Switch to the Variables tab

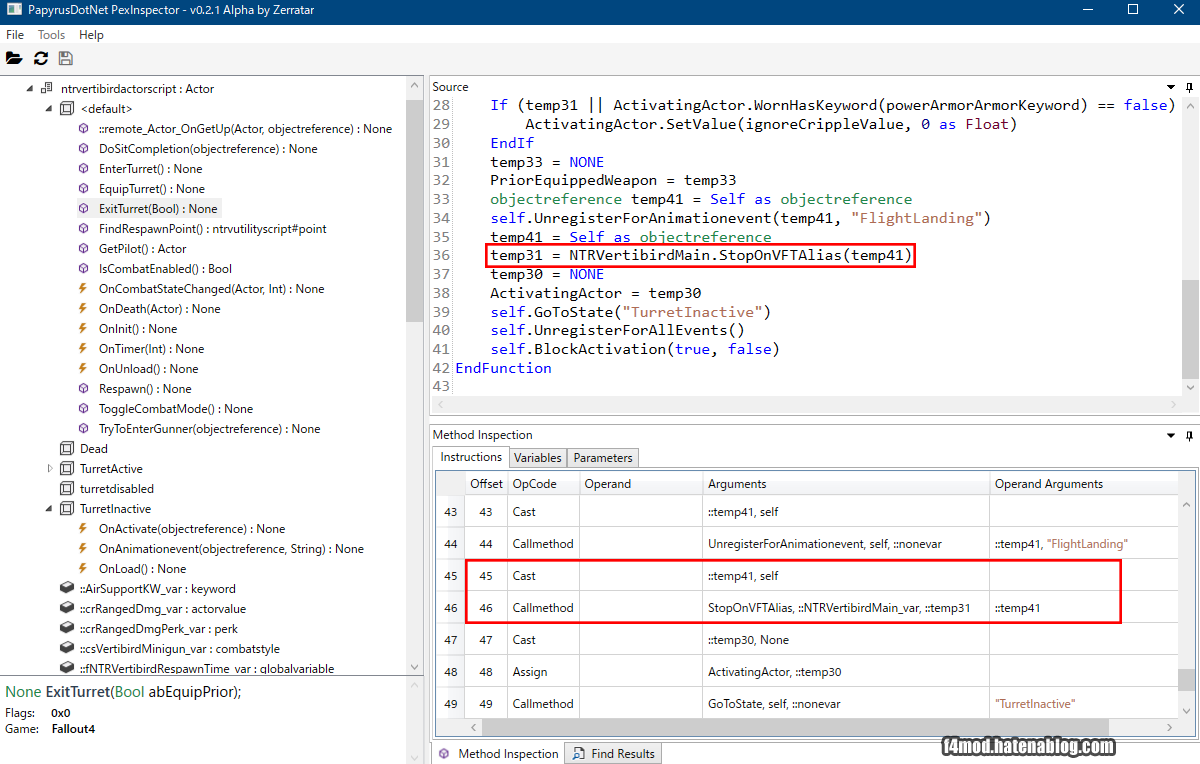tap(538, 458)
